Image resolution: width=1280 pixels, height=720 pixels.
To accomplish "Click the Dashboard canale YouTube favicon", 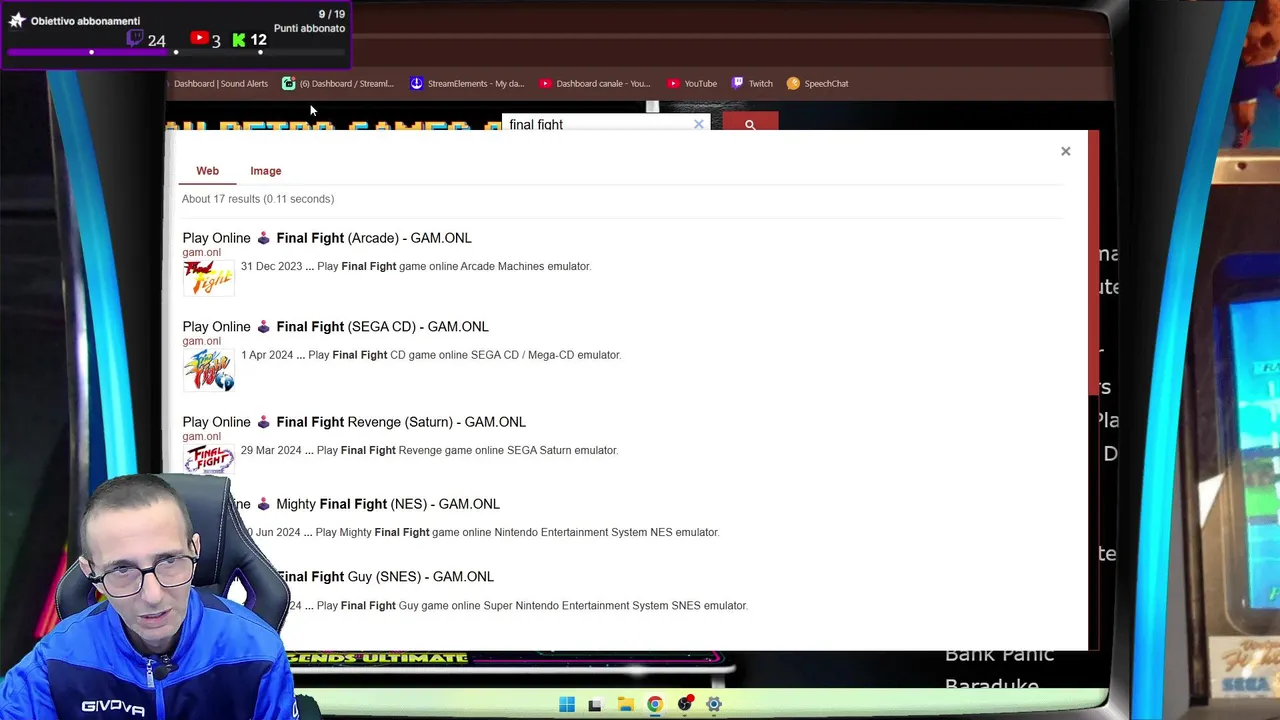I will click(x=545, y=84).
